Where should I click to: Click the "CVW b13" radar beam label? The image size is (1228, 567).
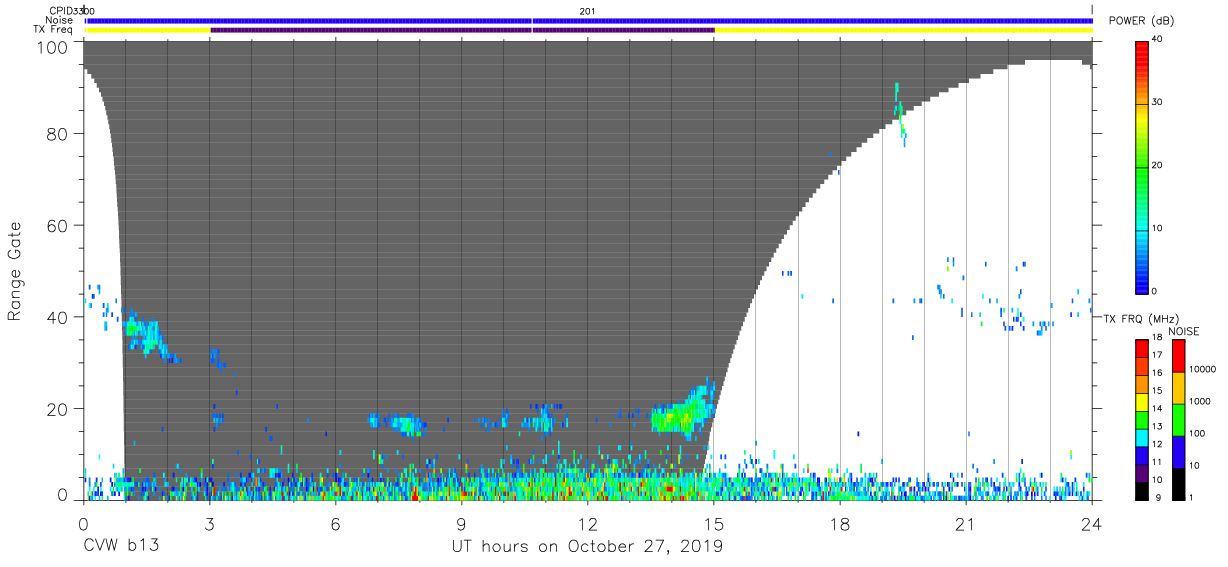(121, 547)
